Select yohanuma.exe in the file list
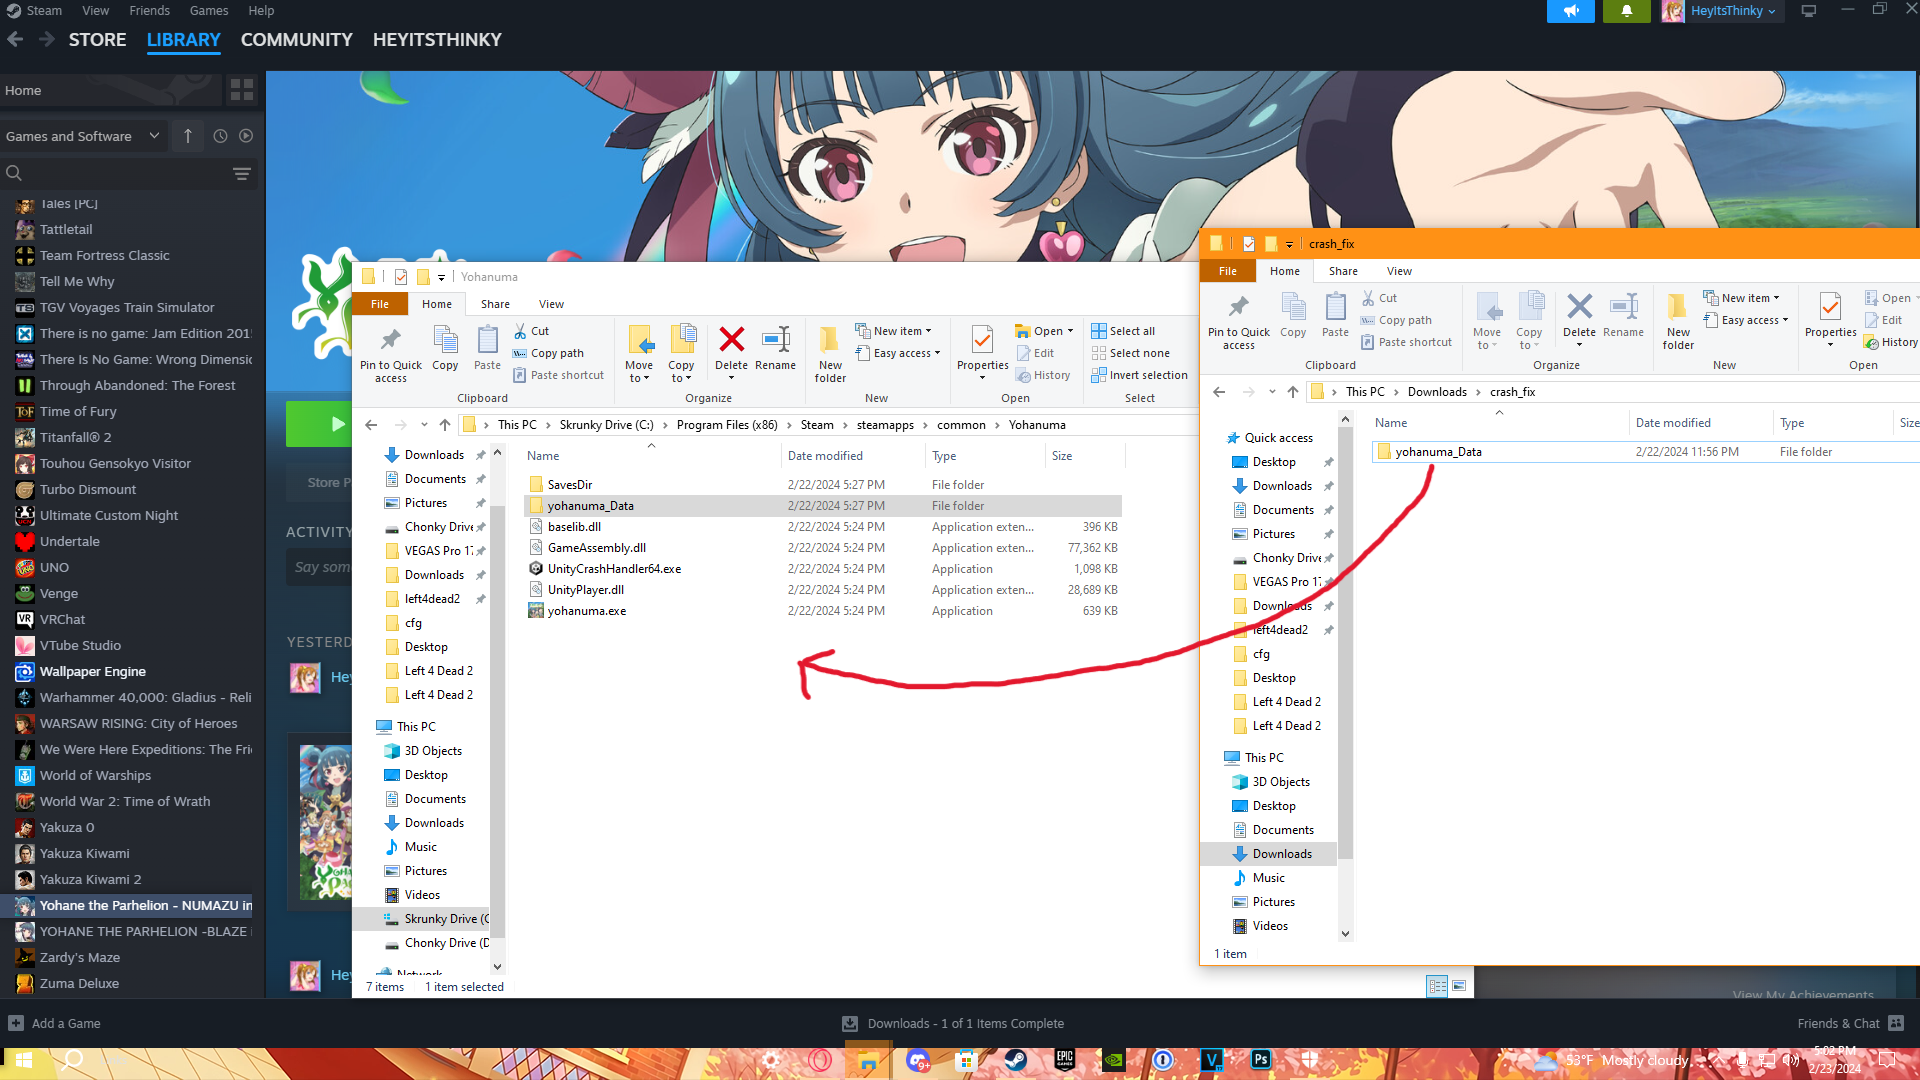This screenshot has height=1080, width=1920. click(586, 611)
